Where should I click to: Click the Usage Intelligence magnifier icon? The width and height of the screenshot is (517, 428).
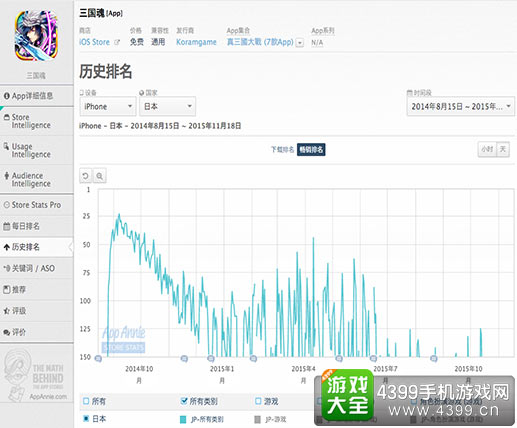coord(6,146)
